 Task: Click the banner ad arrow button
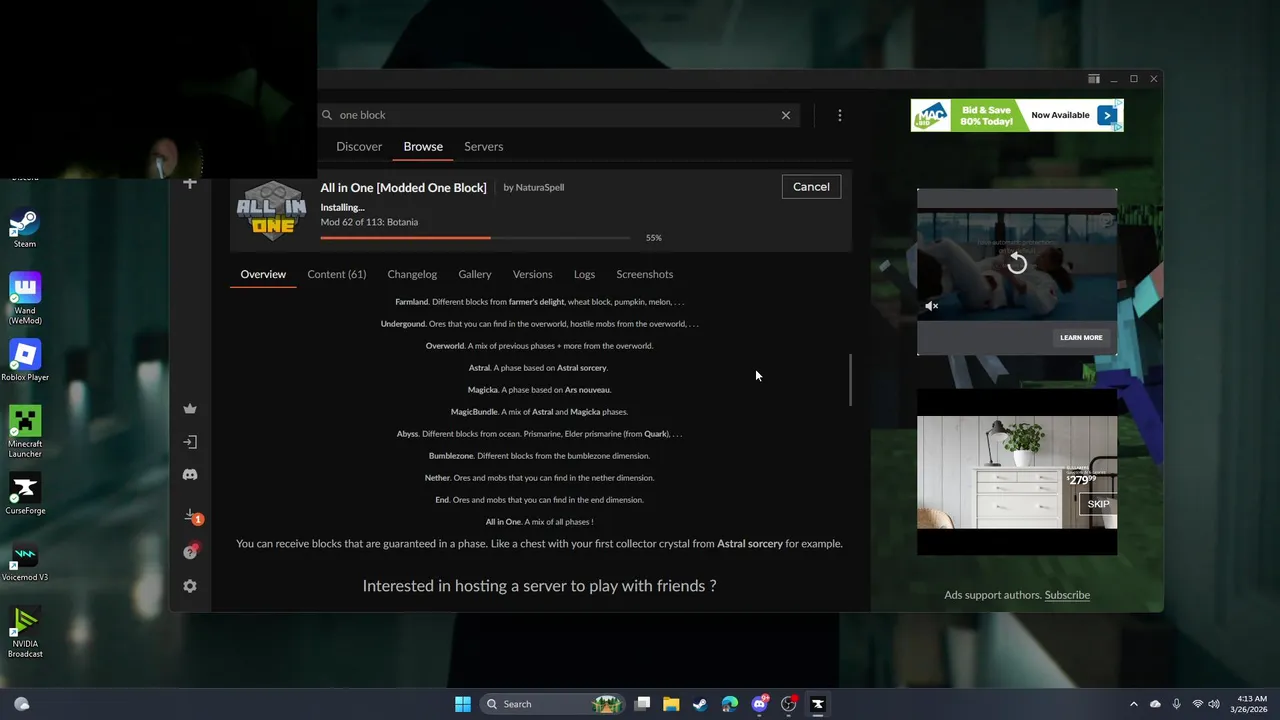(1107, 115)
